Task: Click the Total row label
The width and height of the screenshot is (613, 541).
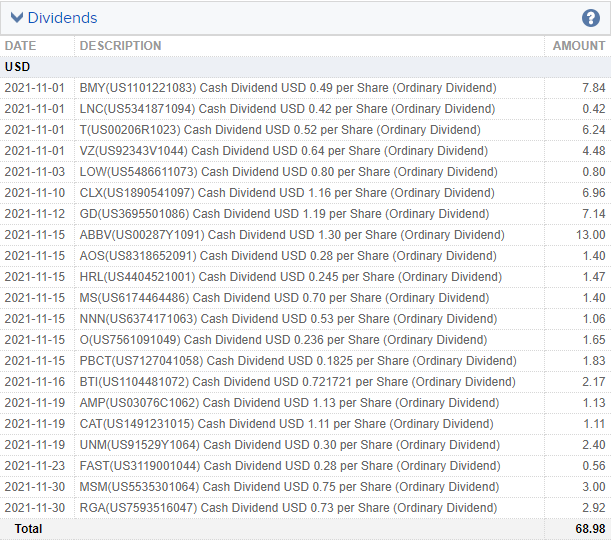Action: click(x=28, y=529)
